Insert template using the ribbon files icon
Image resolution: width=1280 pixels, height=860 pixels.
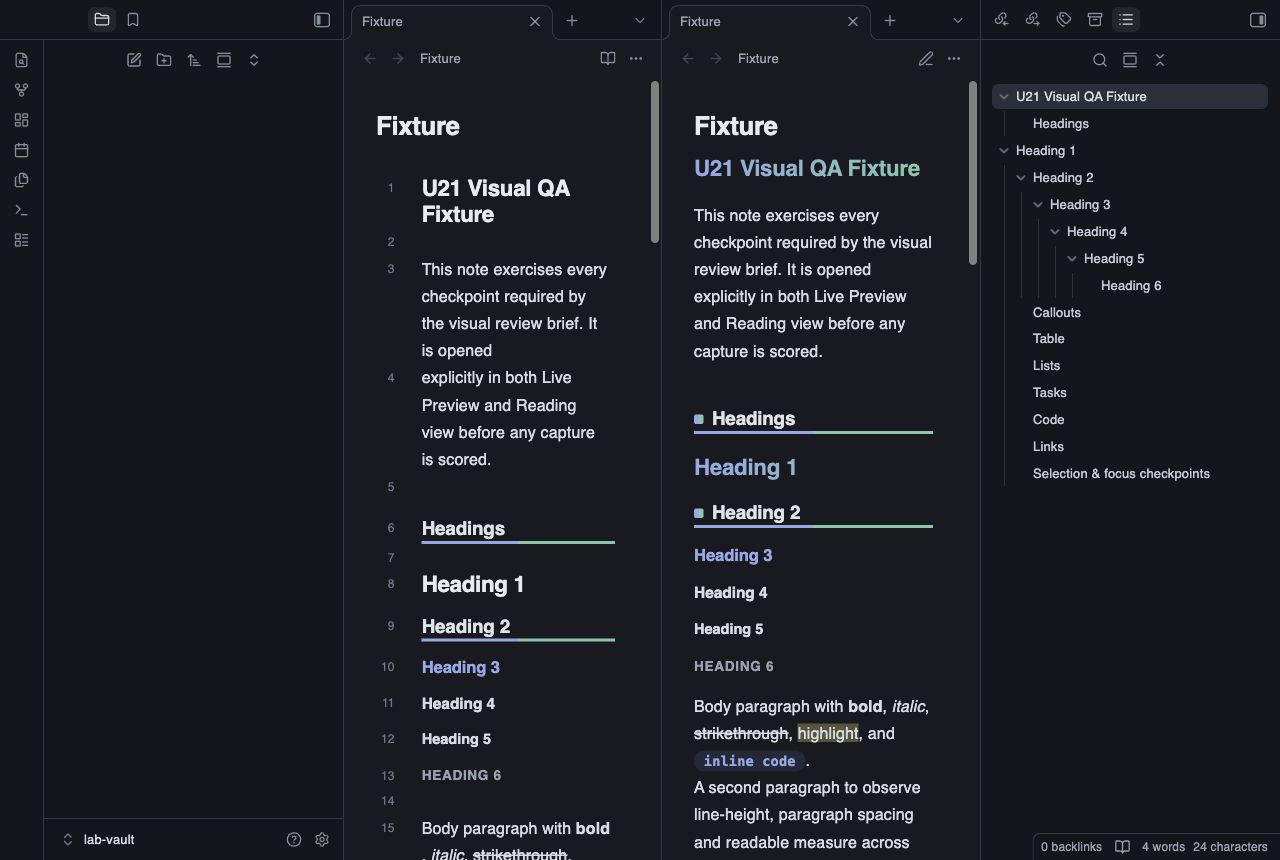click(22, 180)
